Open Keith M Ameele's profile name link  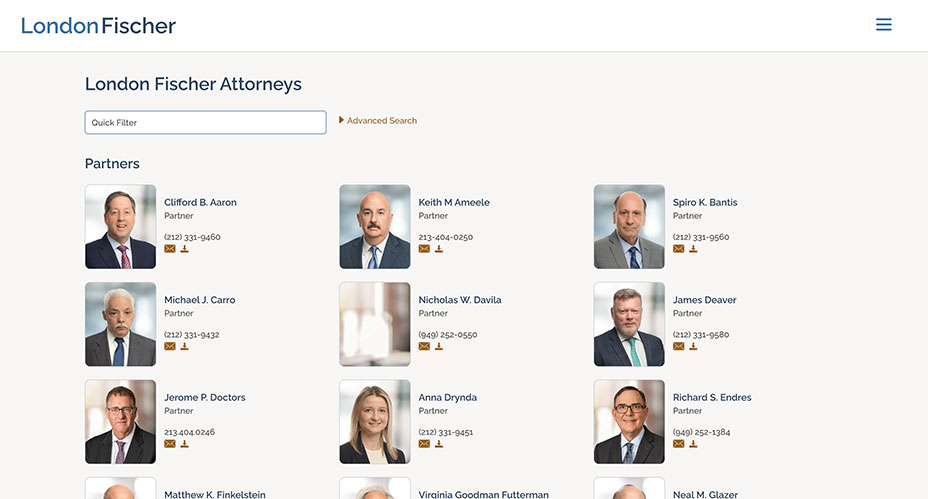click(x=454, y=202)
